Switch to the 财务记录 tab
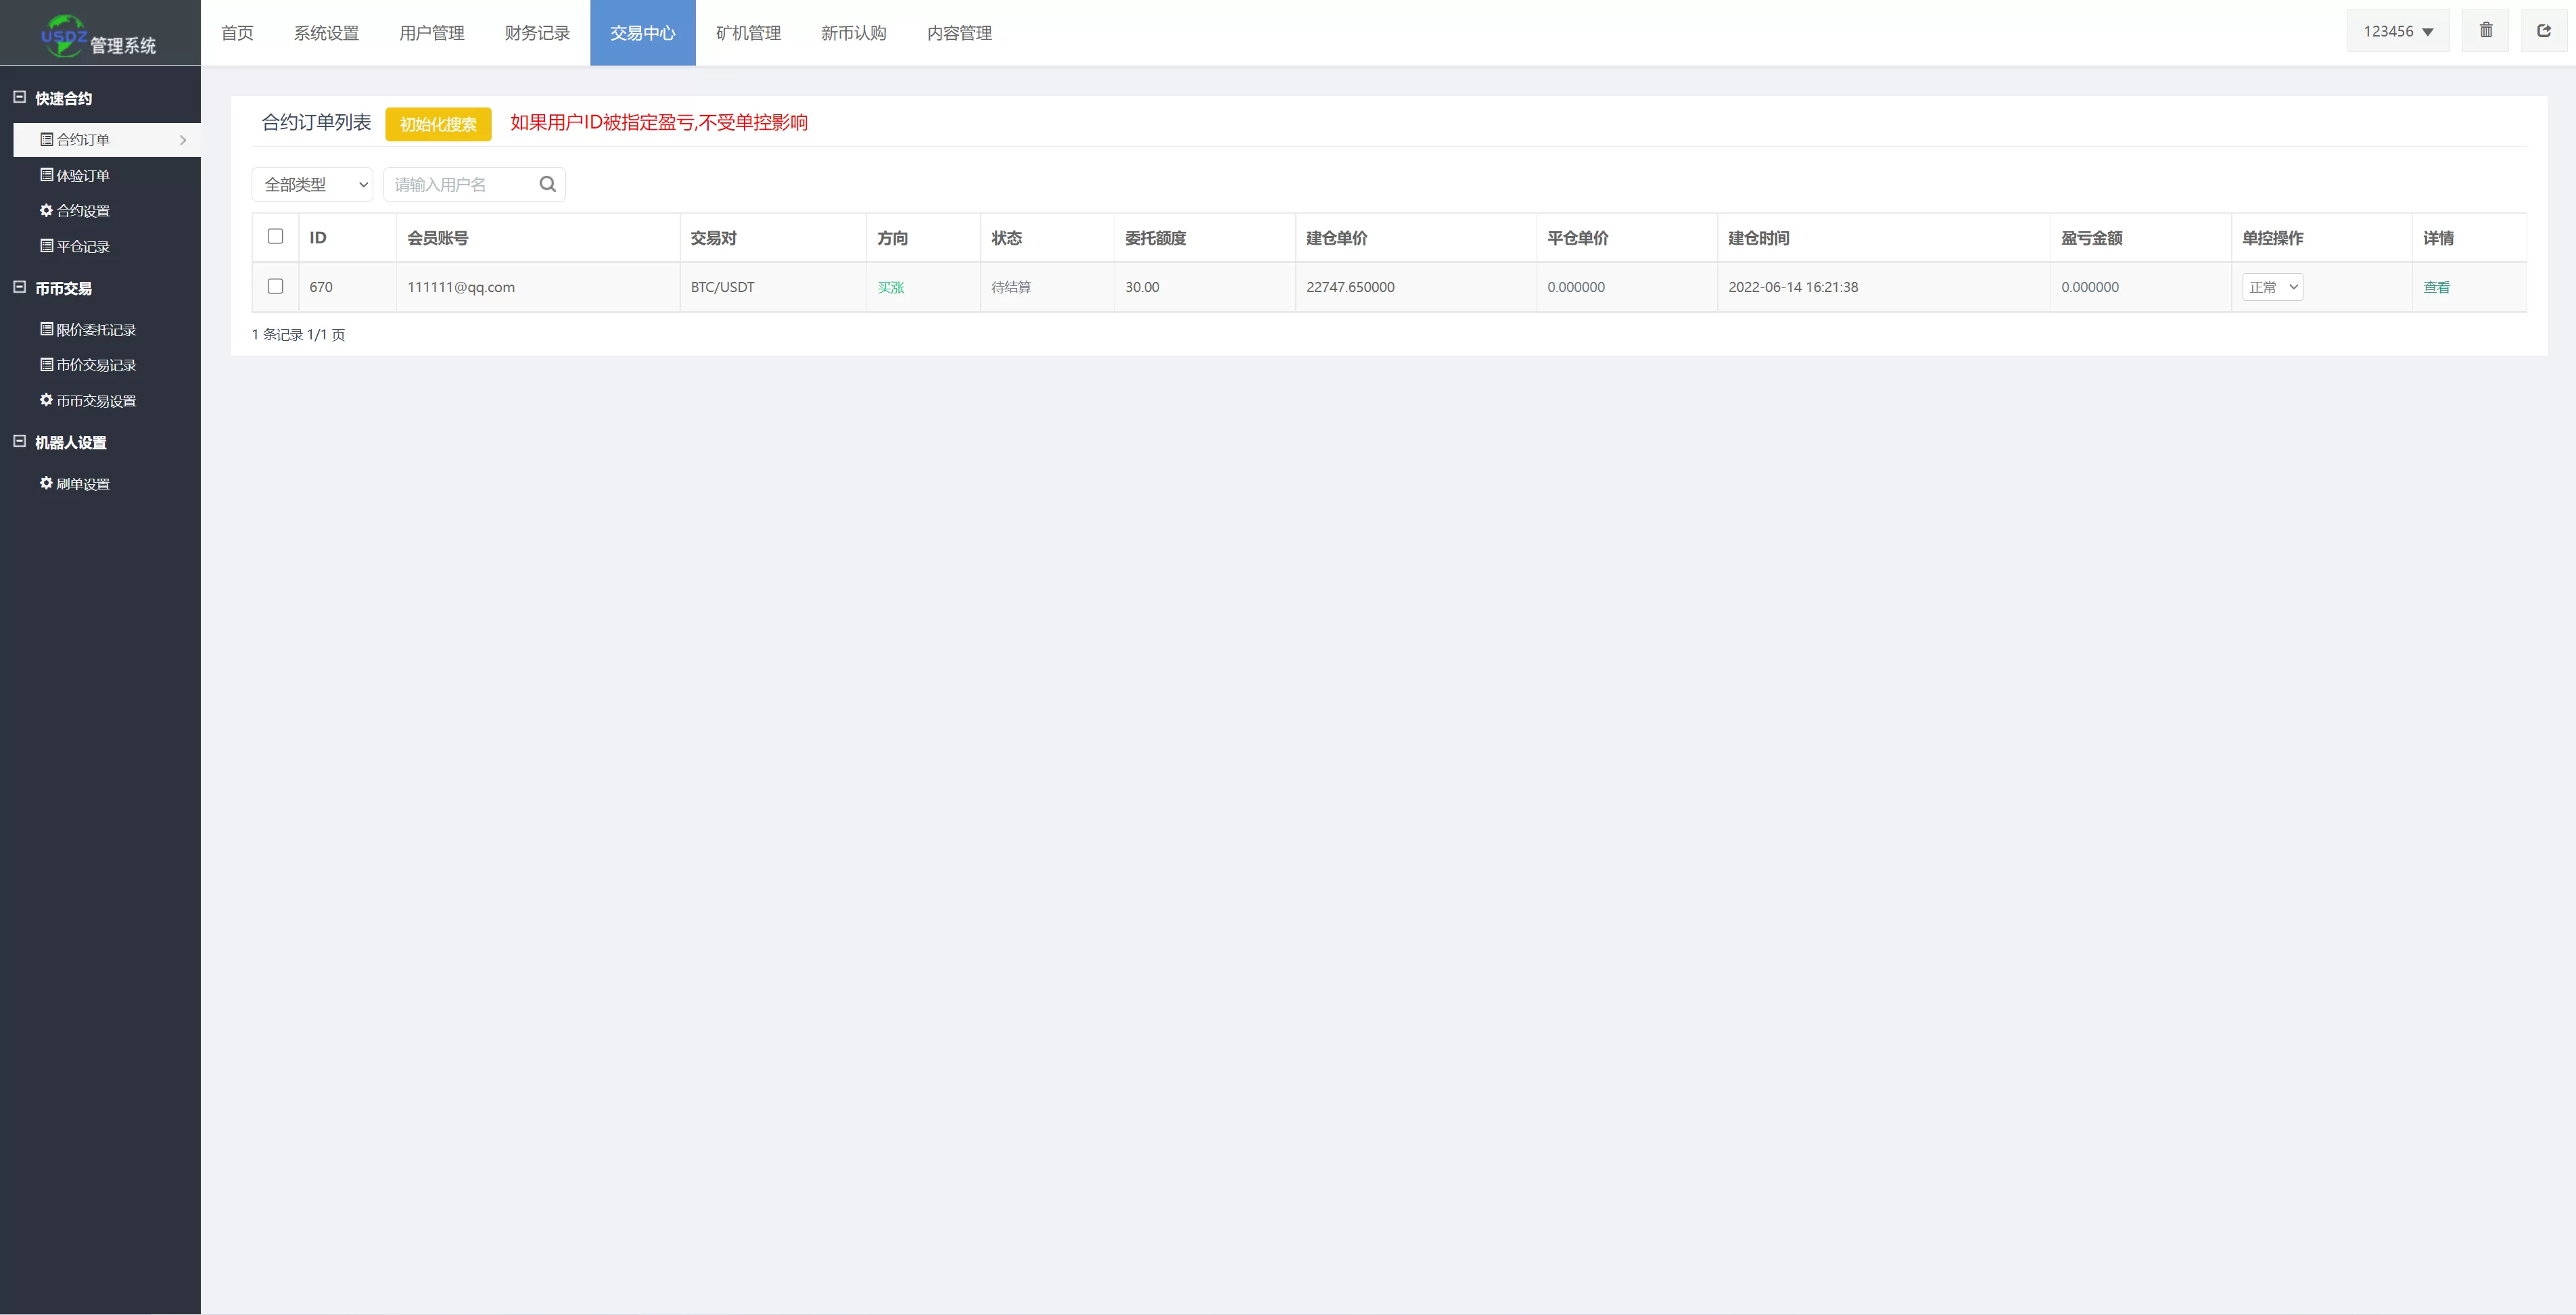The height and width of the screenshot is (1315, 2576). [537, 33]
